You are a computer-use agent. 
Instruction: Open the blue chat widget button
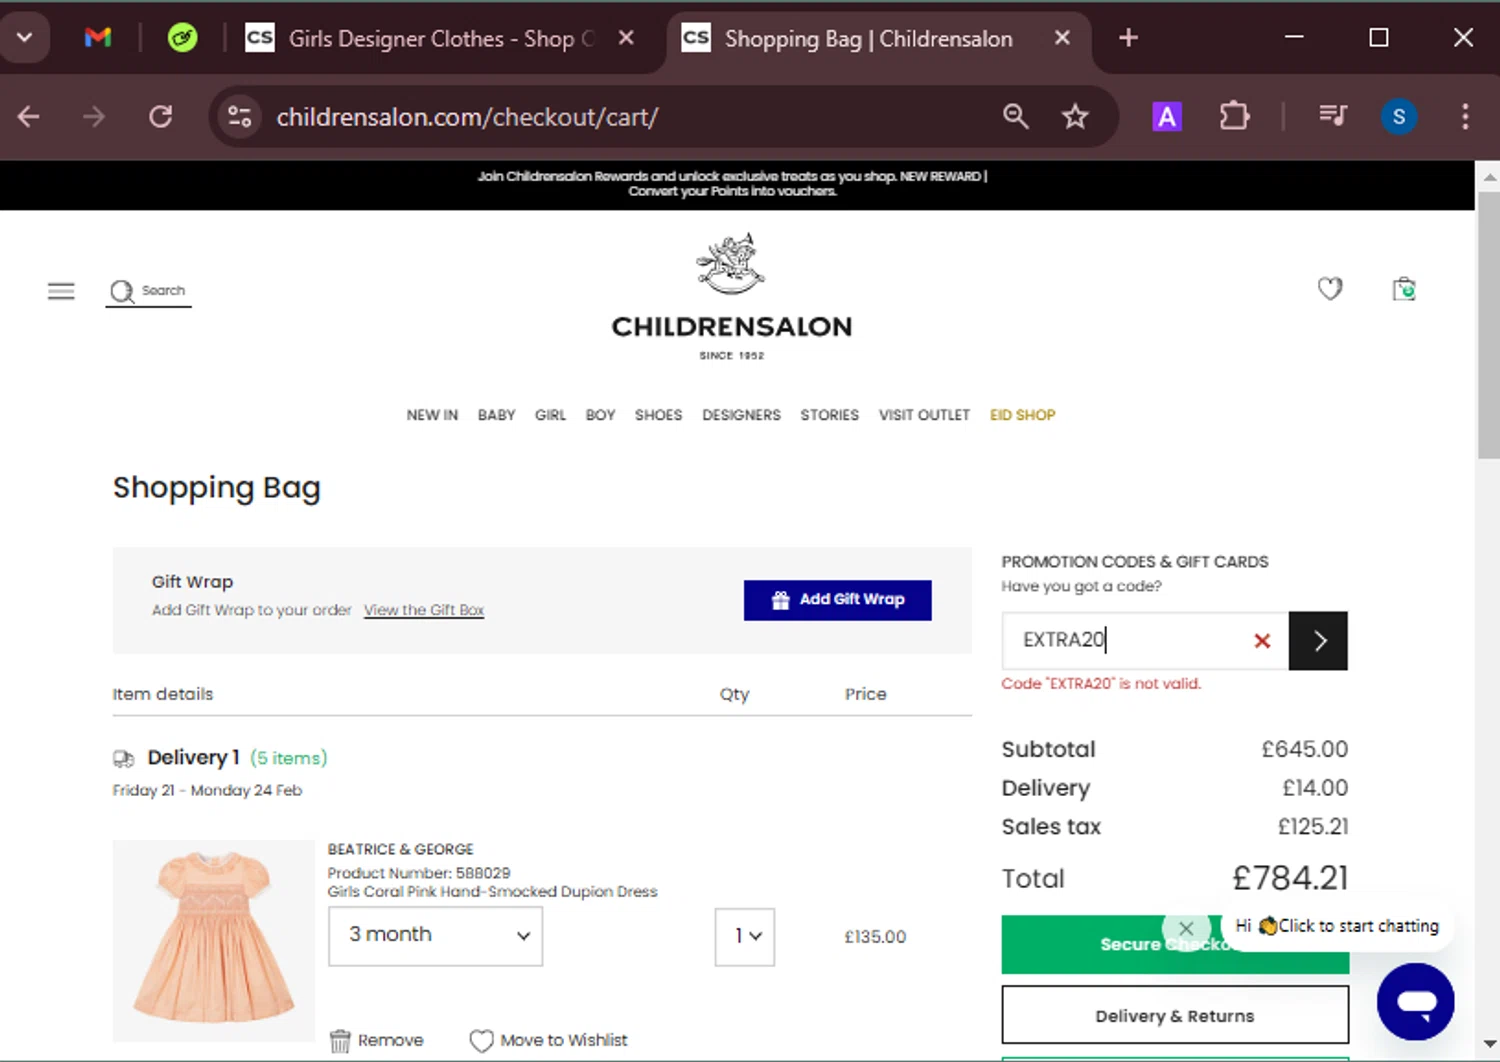[1416, 1002]
